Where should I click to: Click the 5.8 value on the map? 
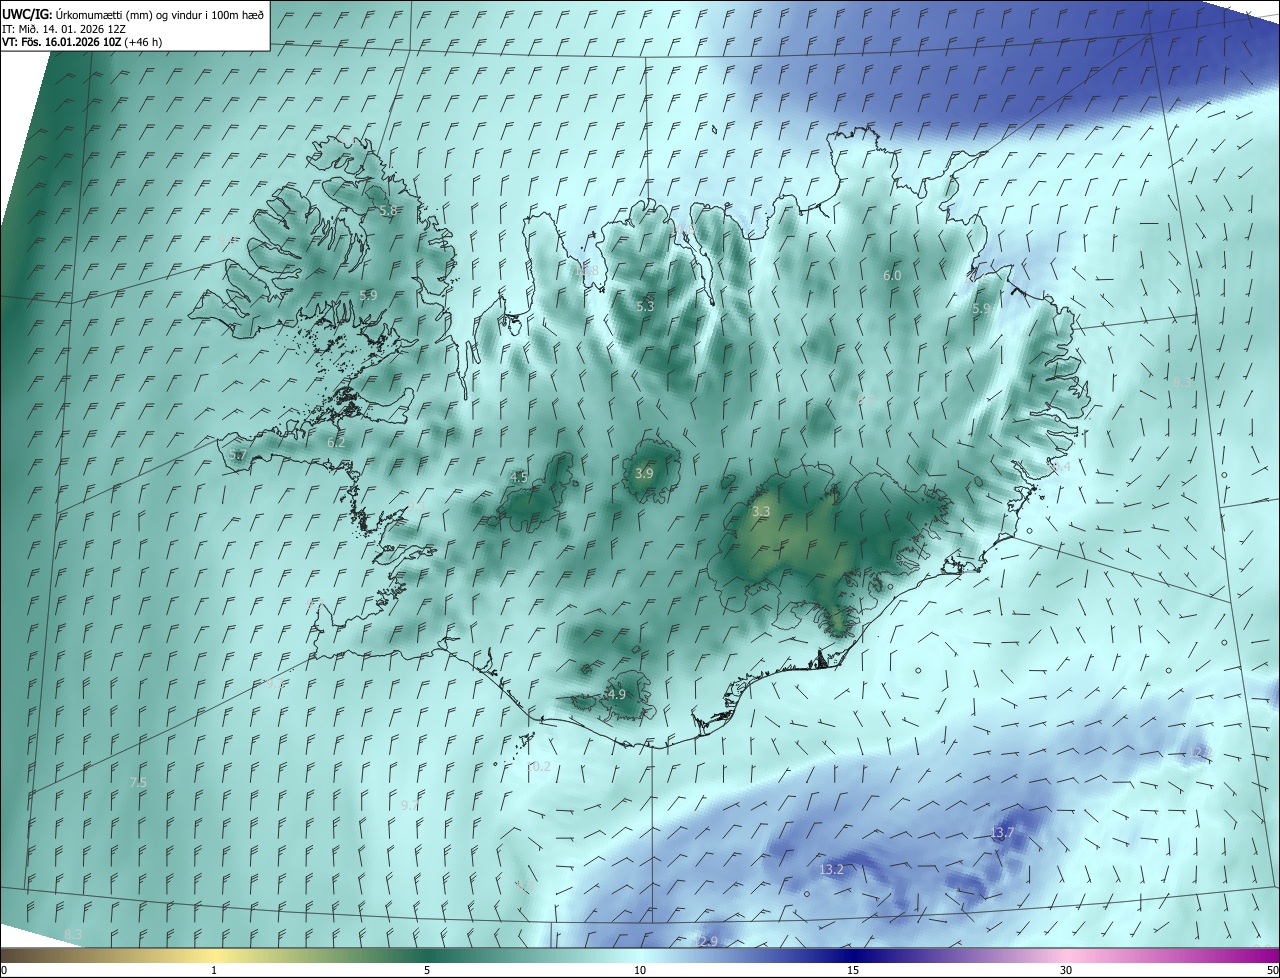point(389,211)
